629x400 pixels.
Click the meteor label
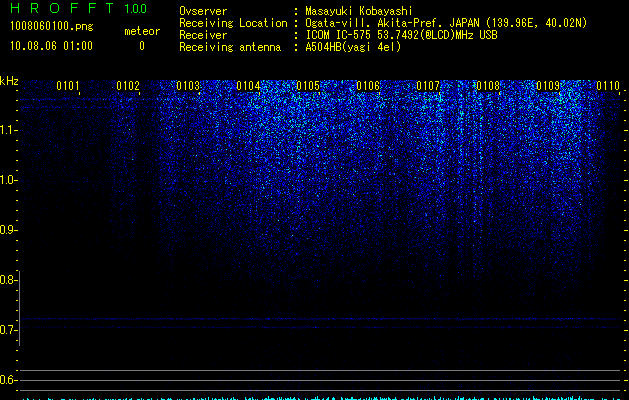click(x=142, y=31)
